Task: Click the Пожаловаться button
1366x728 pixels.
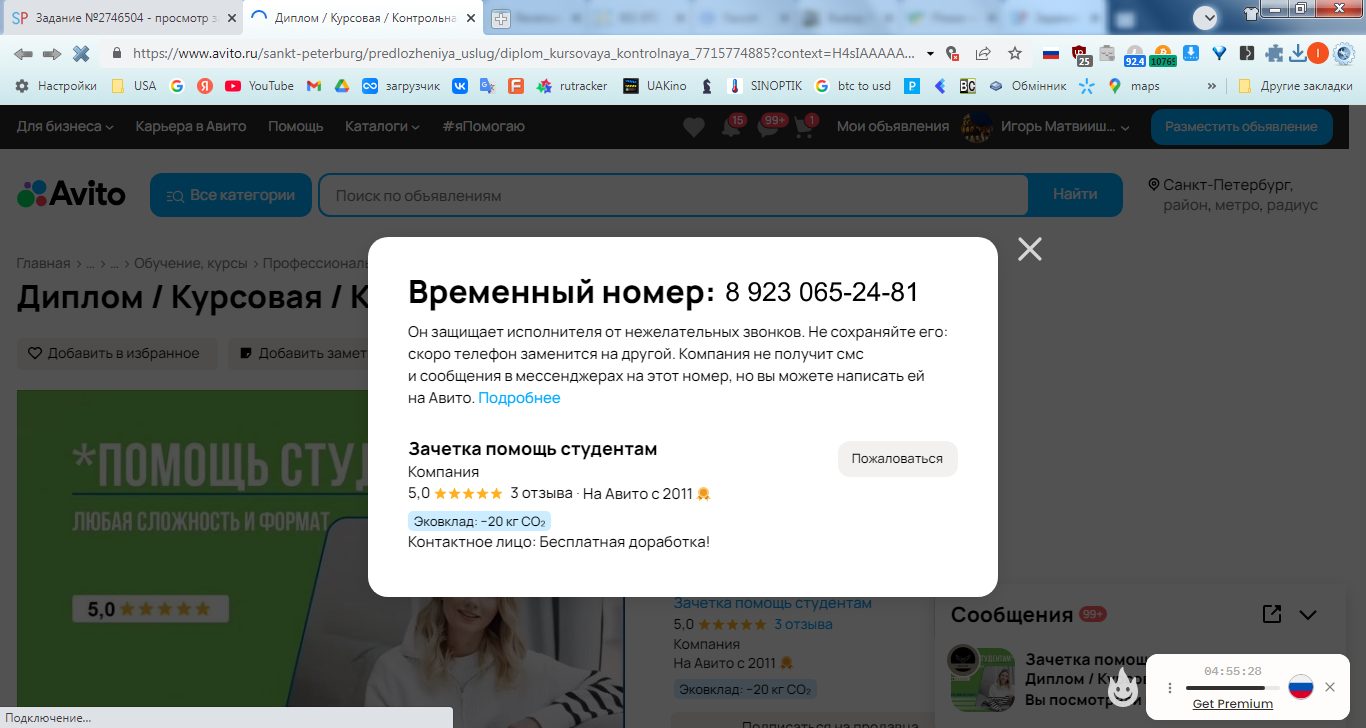Action: point(897,459)
